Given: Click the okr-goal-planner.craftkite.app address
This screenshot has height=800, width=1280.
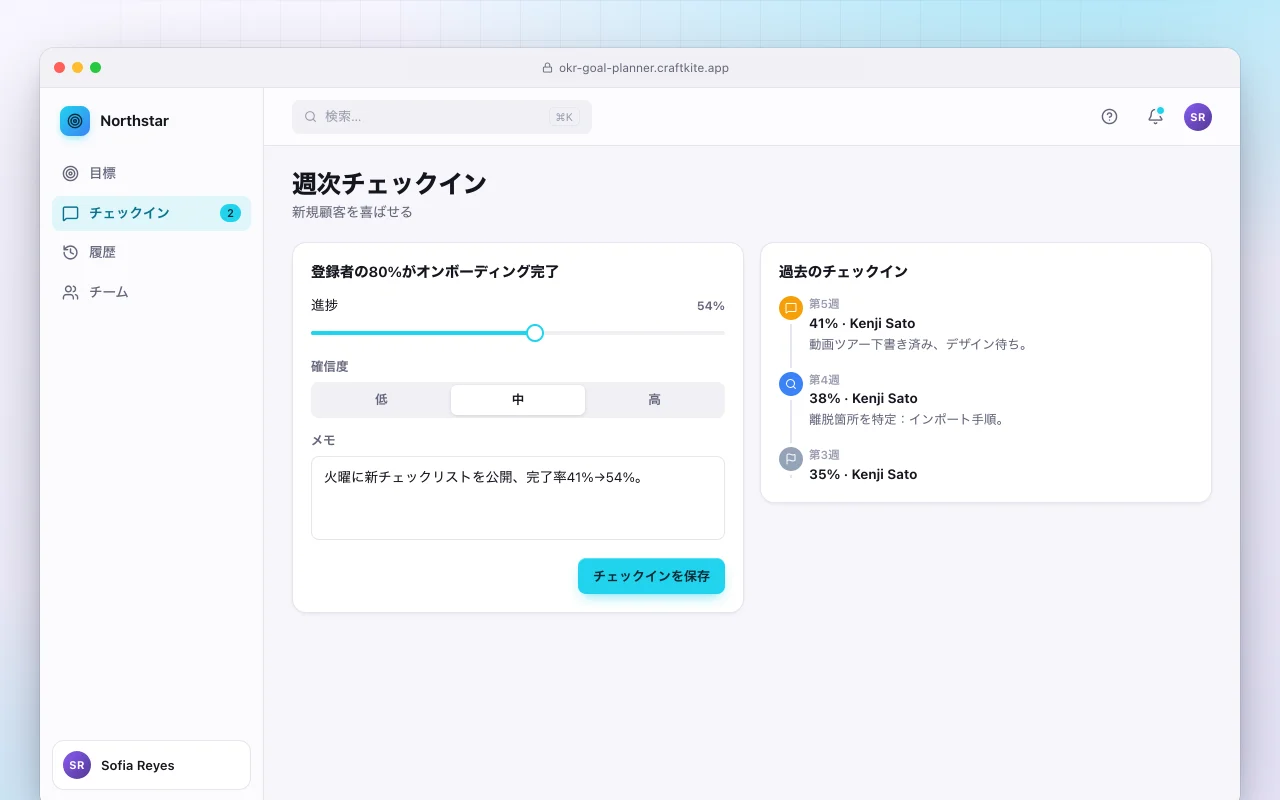Looking at the screenshot, I should click(643, 68).
